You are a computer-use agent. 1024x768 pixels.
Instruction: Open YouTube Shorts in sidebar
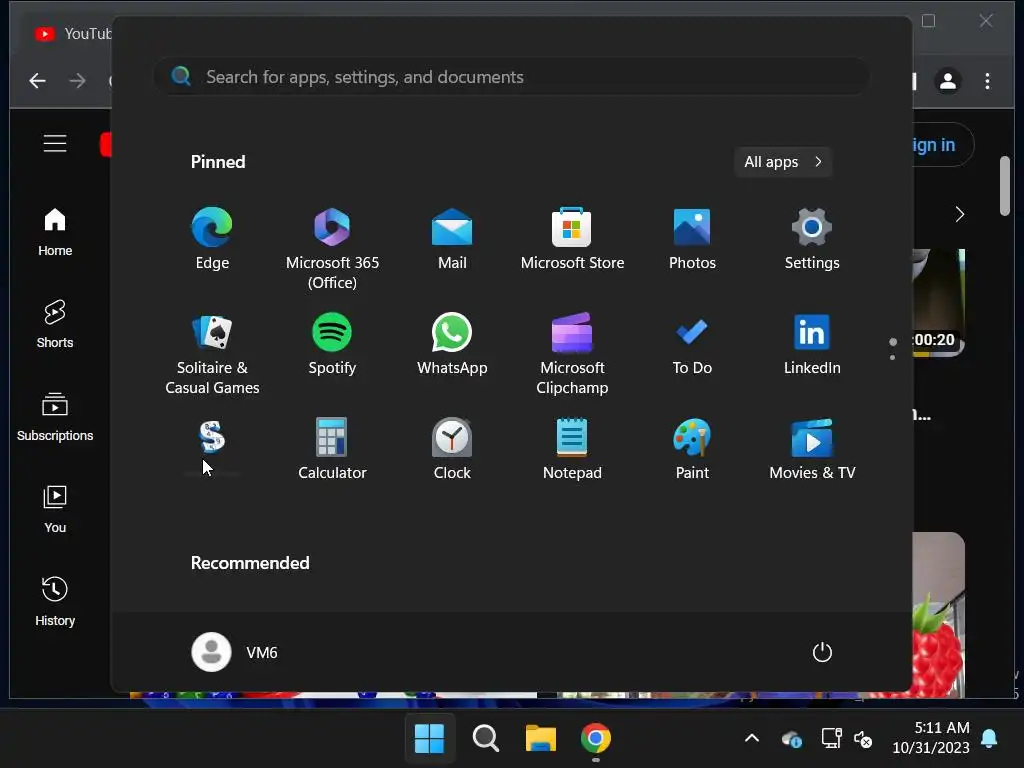coord(55,324)
